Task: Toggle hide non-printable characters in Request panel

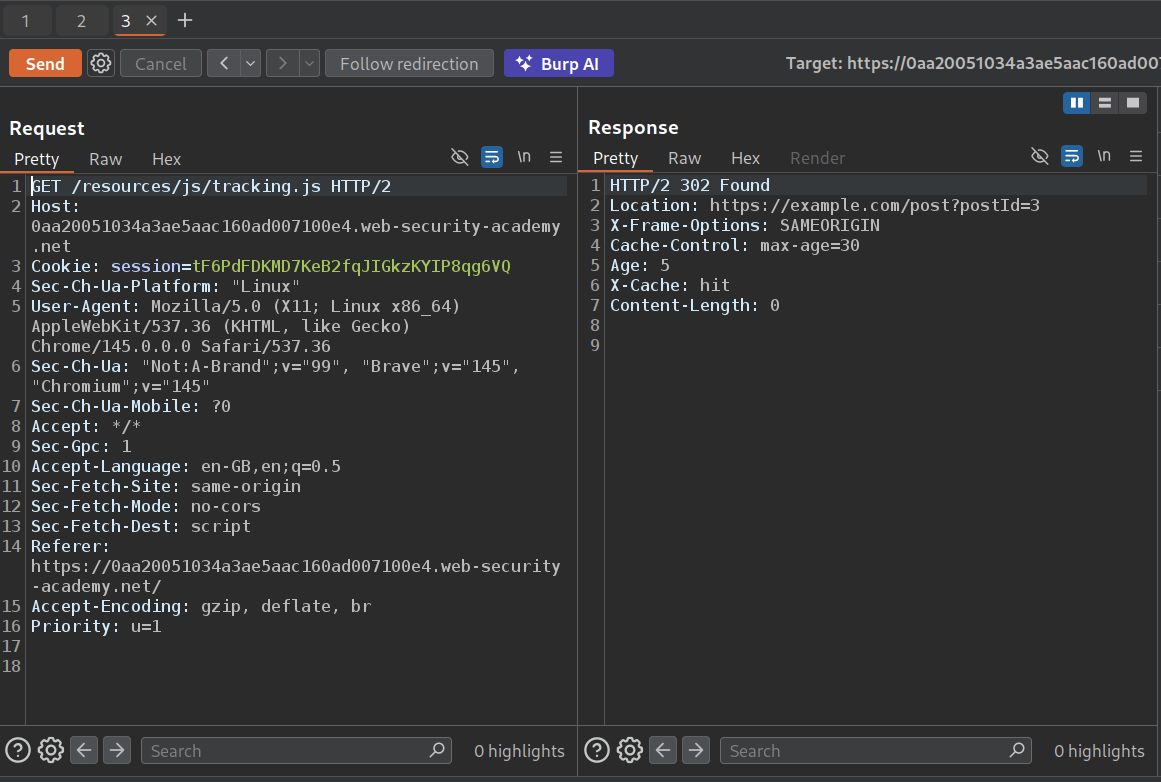Action: coord(460,157)
